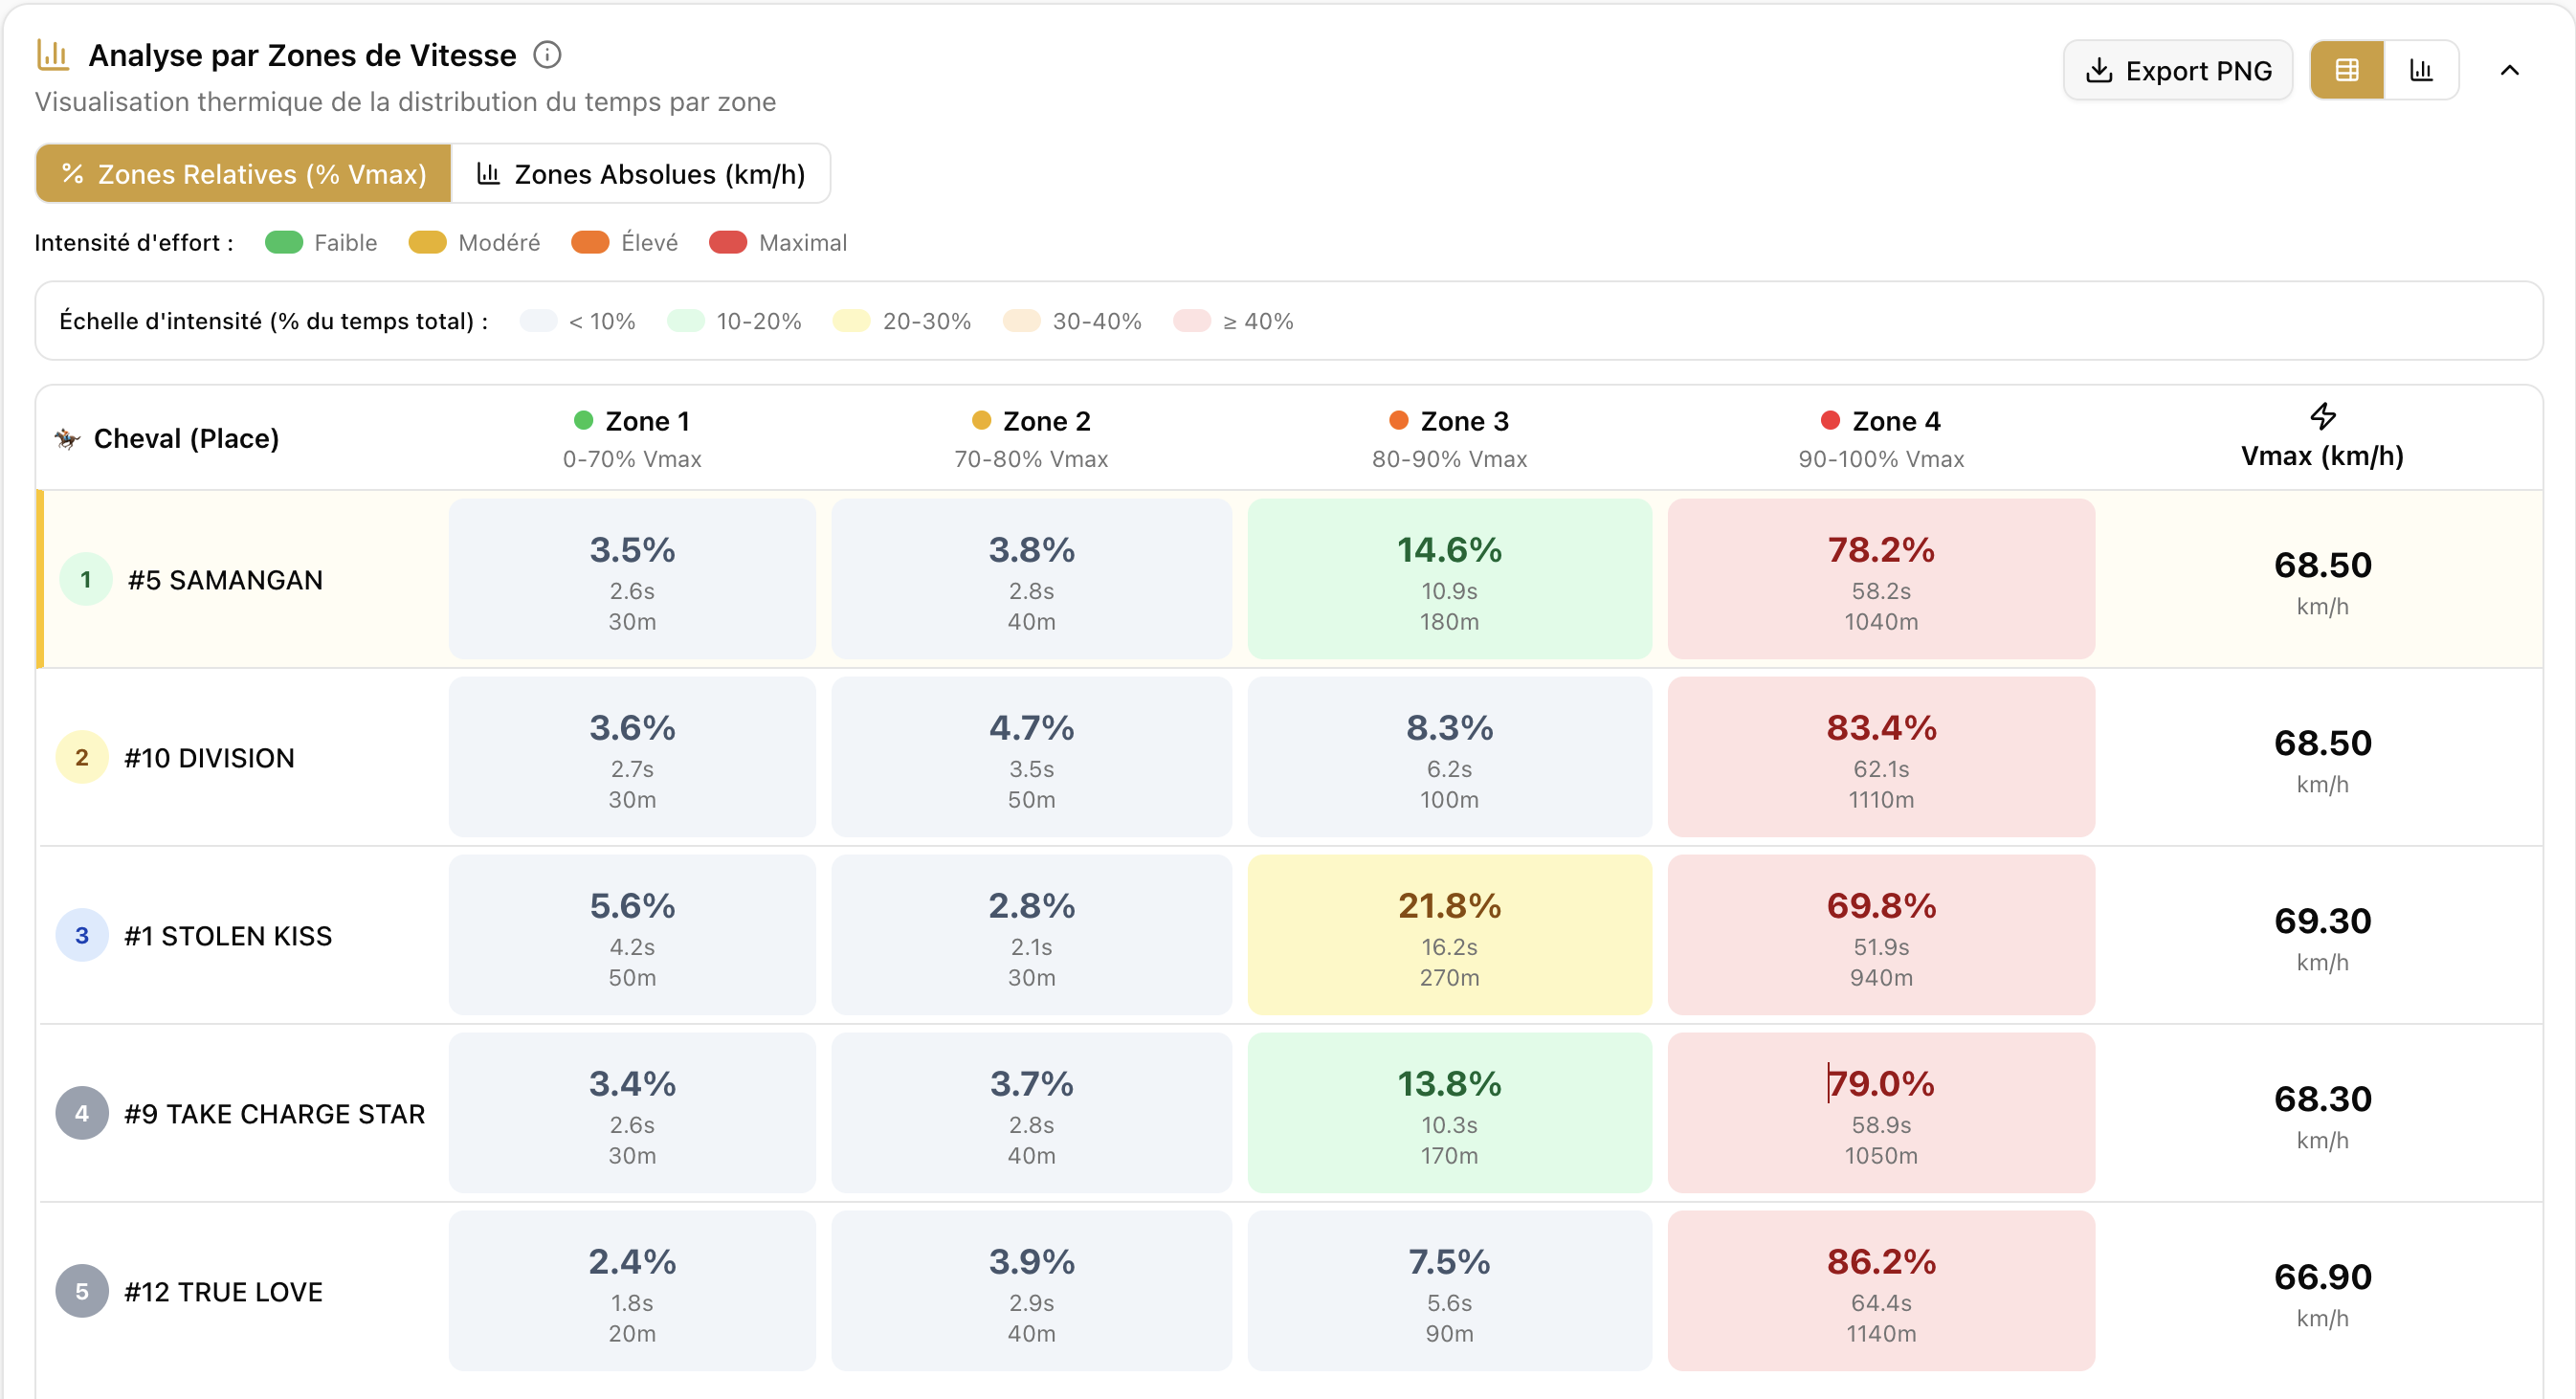Select the Zones Relatives (% Vmax) tab
Image resolution: width=2576 pixels, height=1399 pixels.
pyautogui.click(x=244, y=174)
